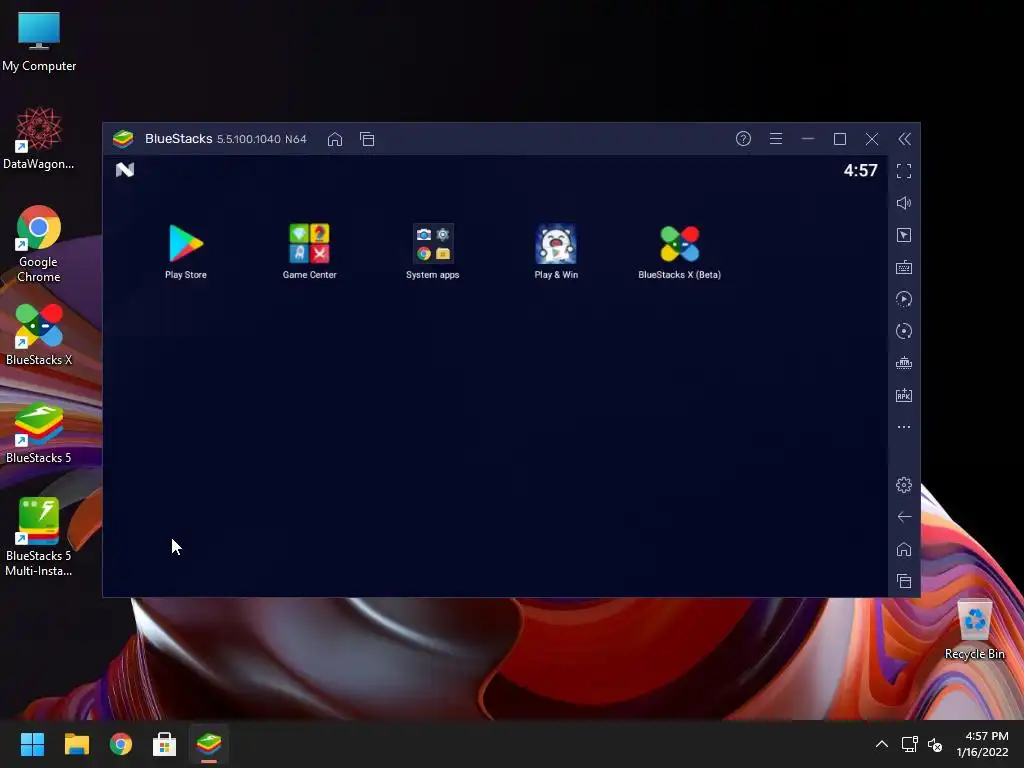Click the circular play icon in the BlueStacks sidebar

coord(904,299)
